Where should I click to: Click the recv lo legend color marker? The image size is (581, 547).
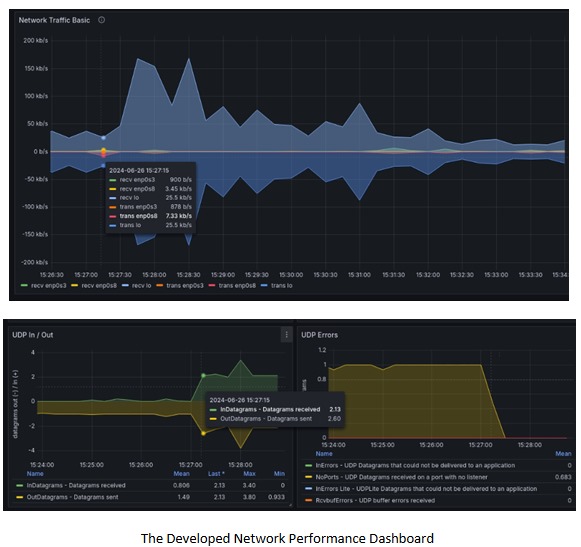[x=125, y=285]
